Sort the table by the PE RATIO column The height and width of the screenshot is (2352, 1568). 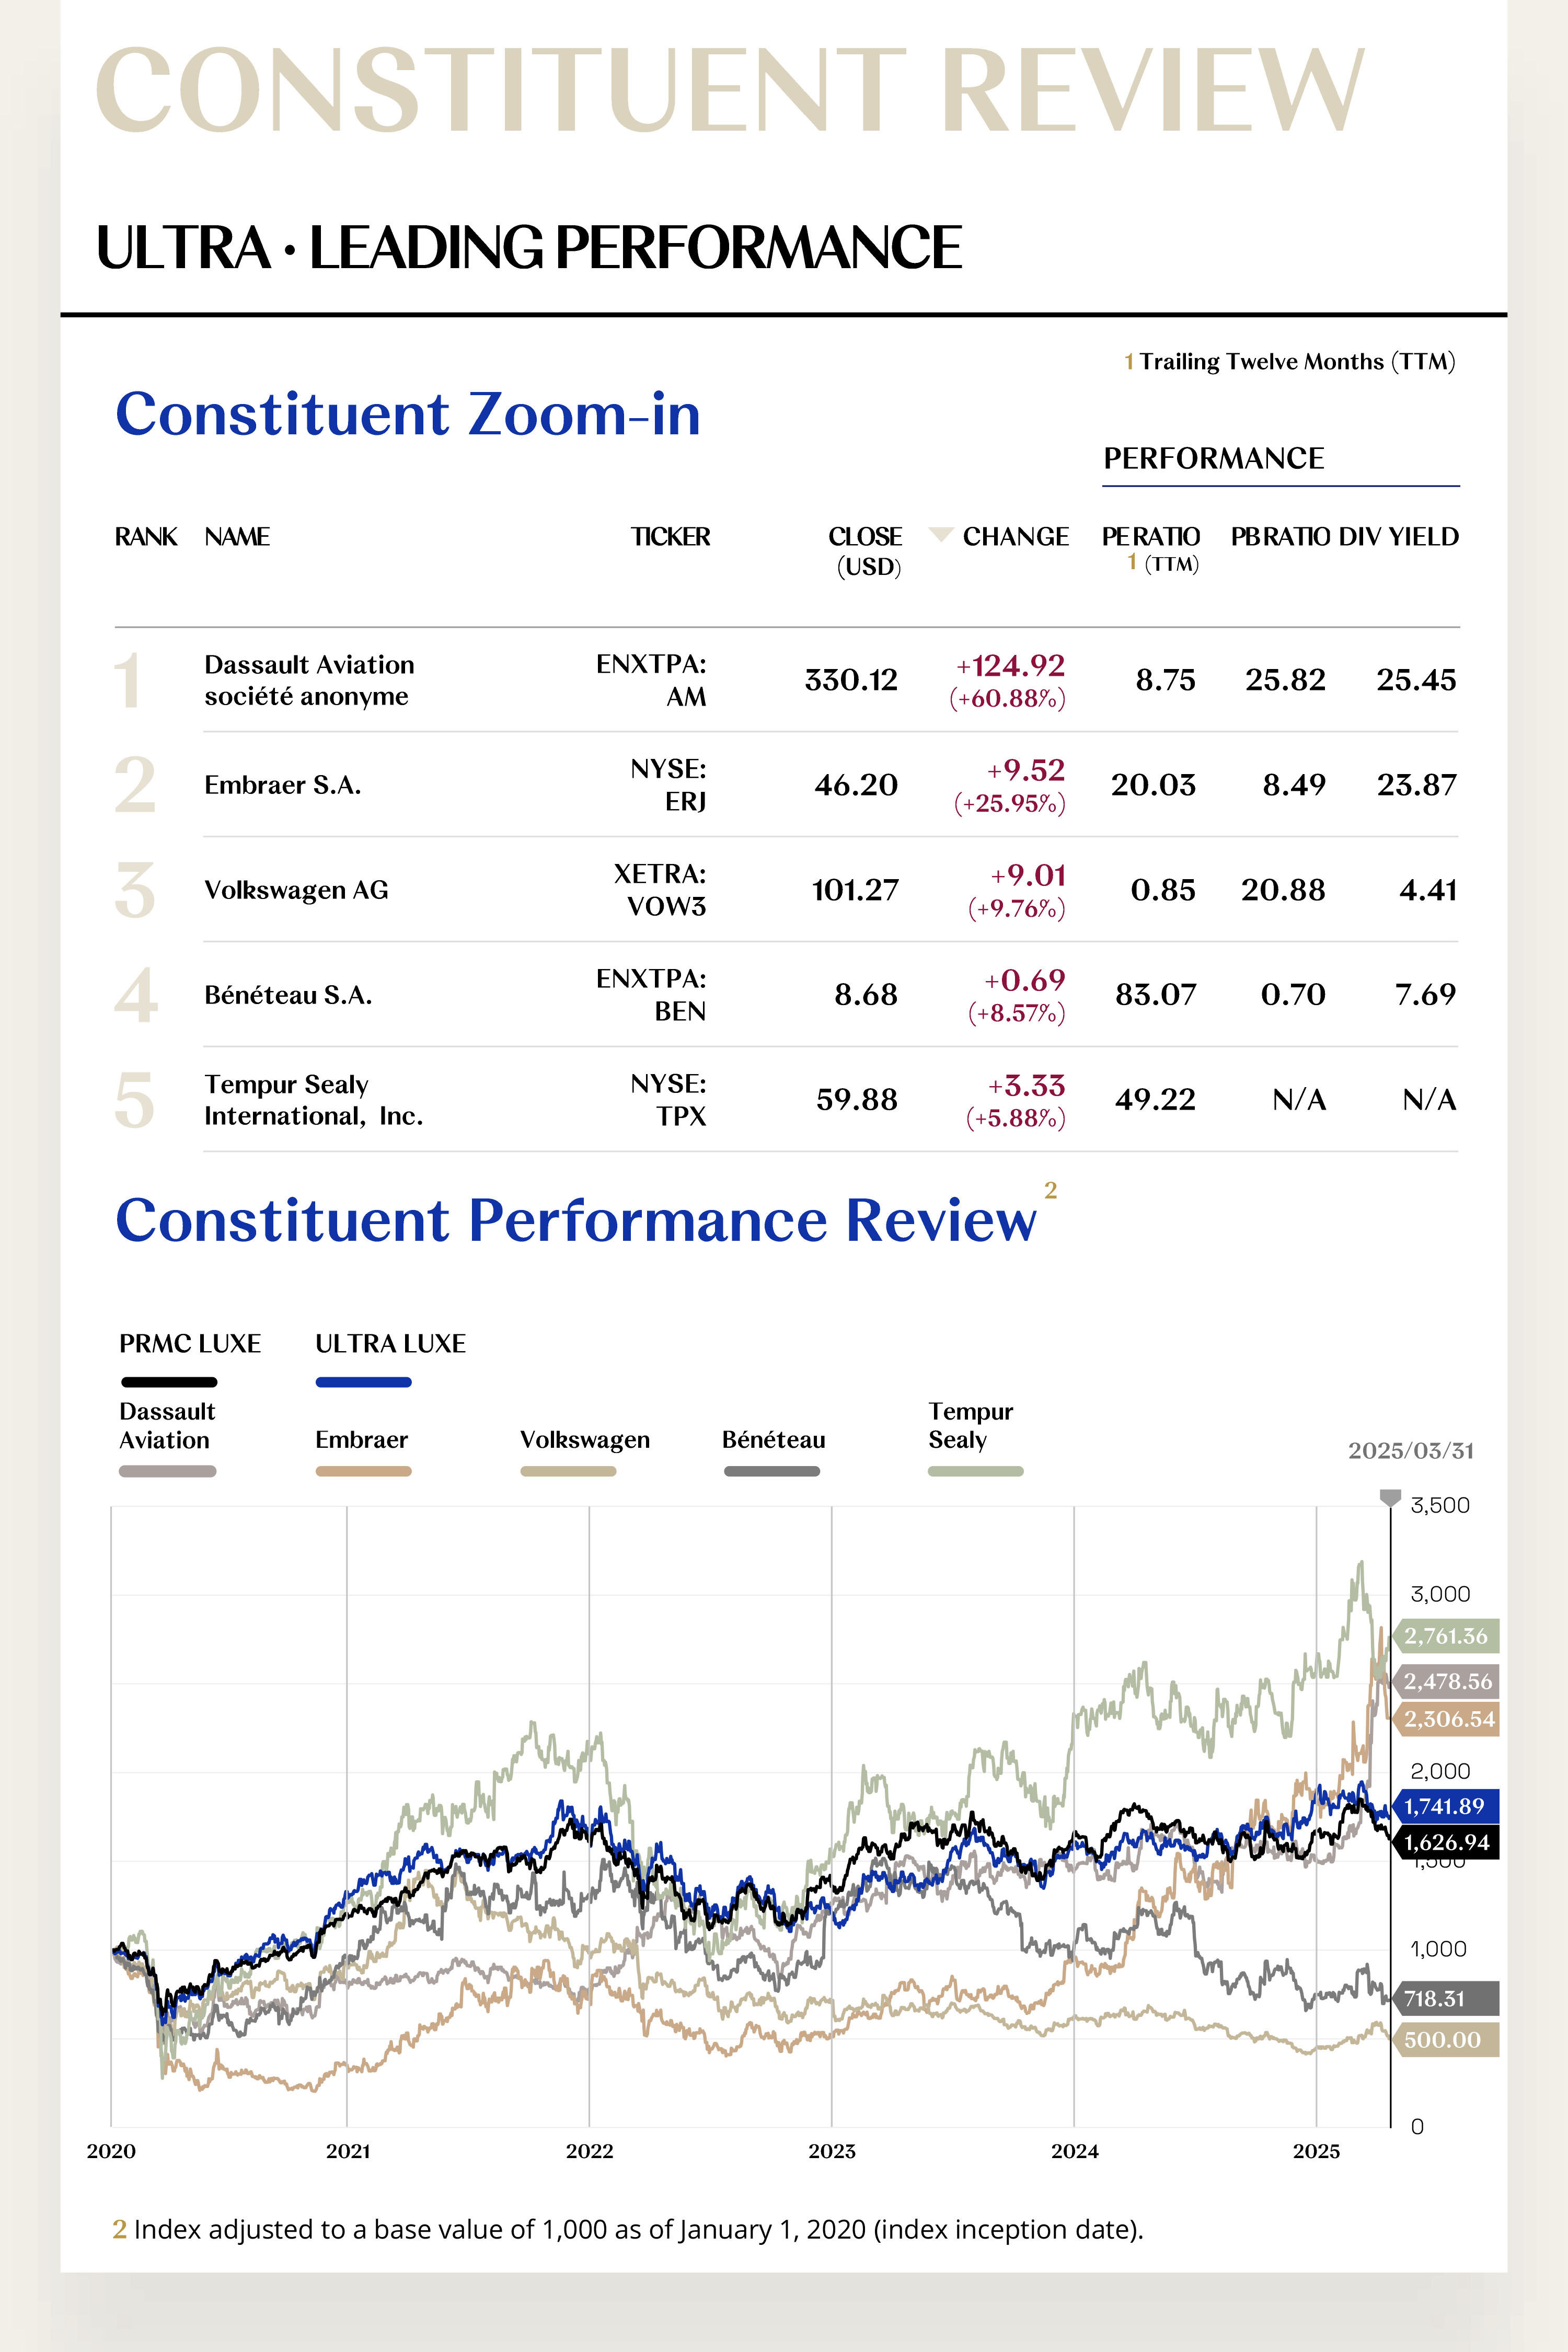tap(1151, 549)
